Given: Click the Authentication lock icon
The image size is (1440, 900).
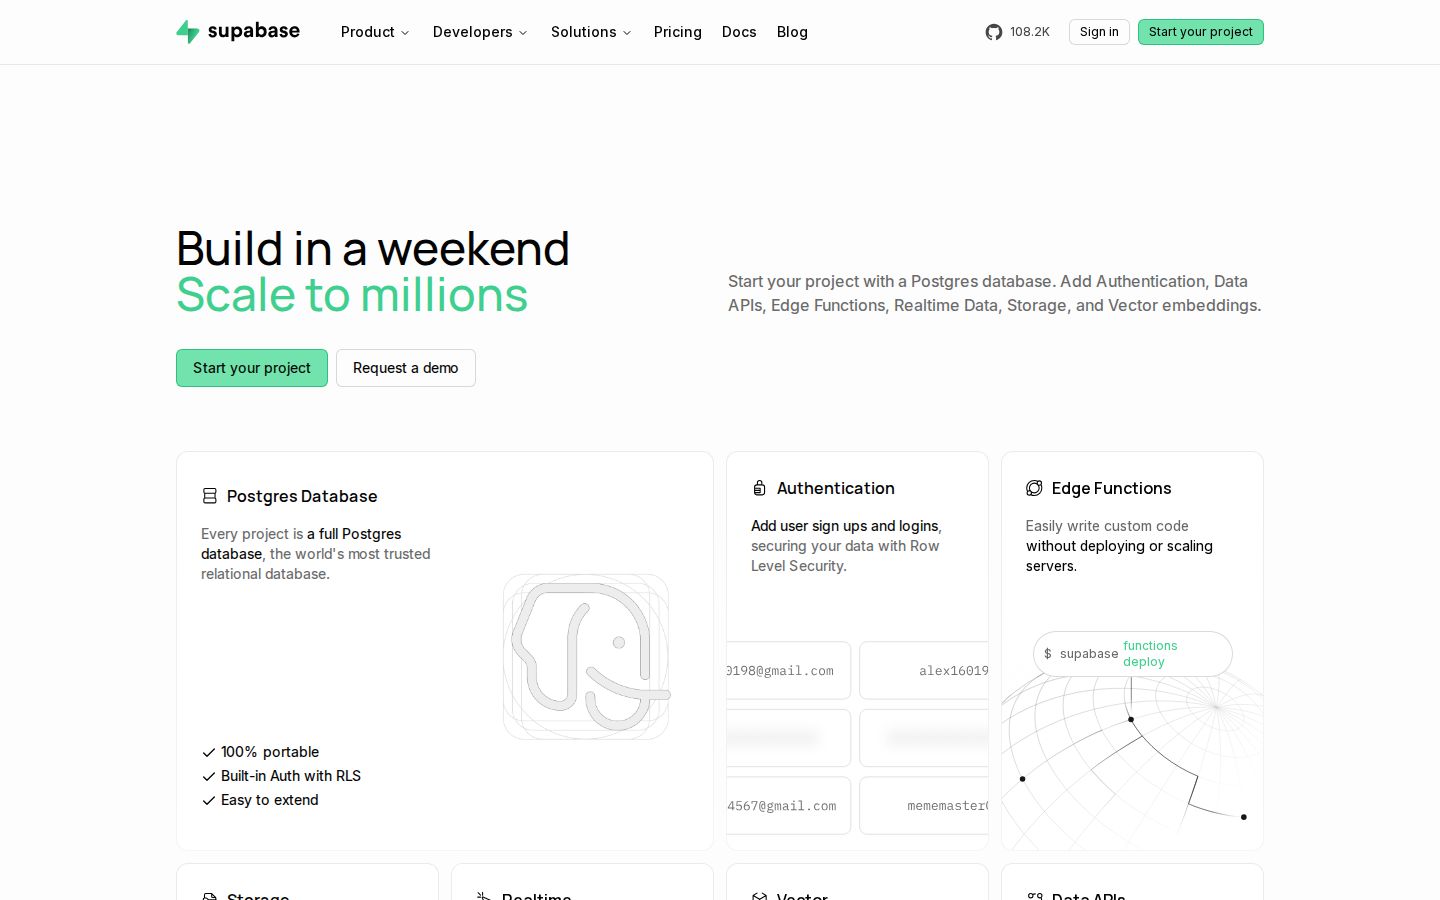Looking at the screenshot, I should (759, 488).
